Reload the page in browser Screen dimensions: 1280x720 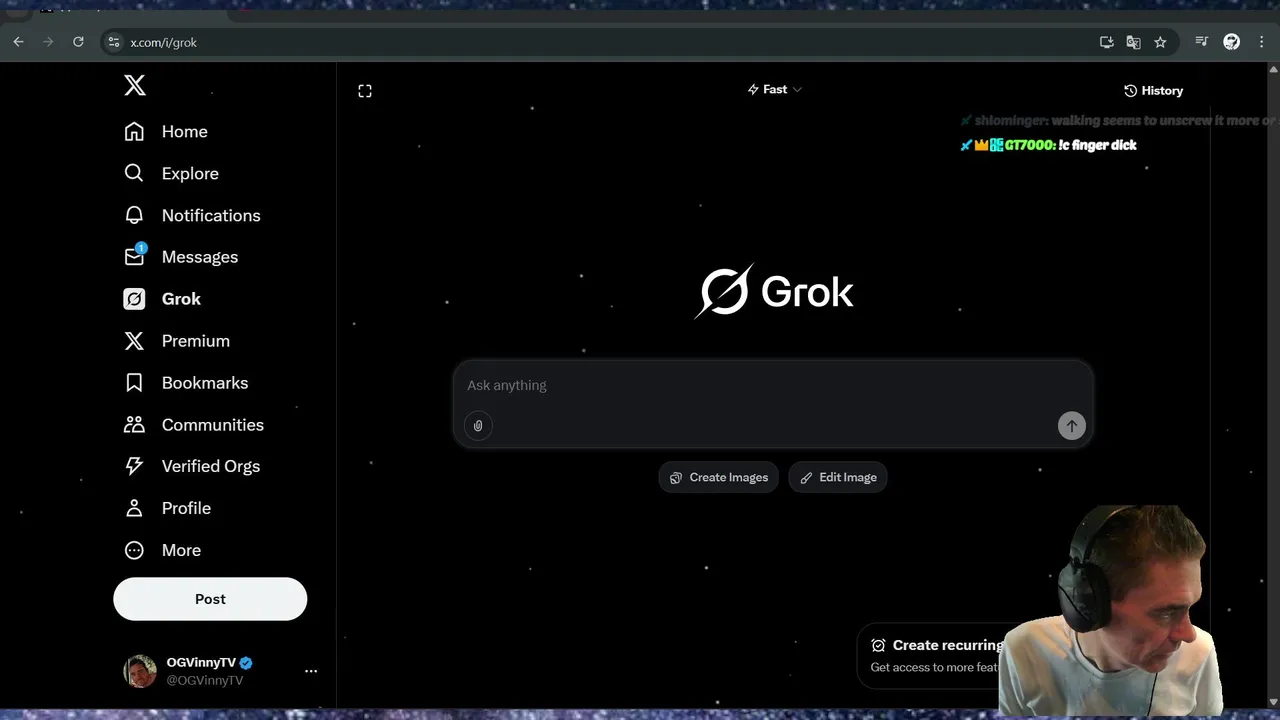pyautogui.click(x=78, y=42)
